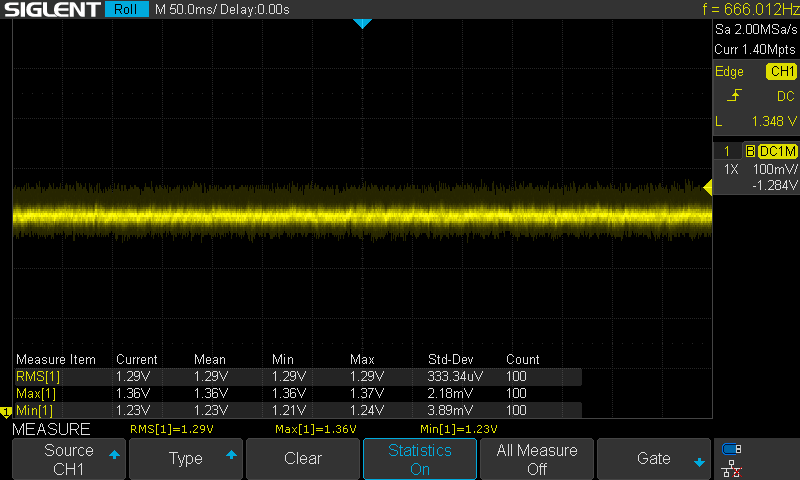Click the SIGLENT logo
The image size is (800, 480).
click(50, 10)
